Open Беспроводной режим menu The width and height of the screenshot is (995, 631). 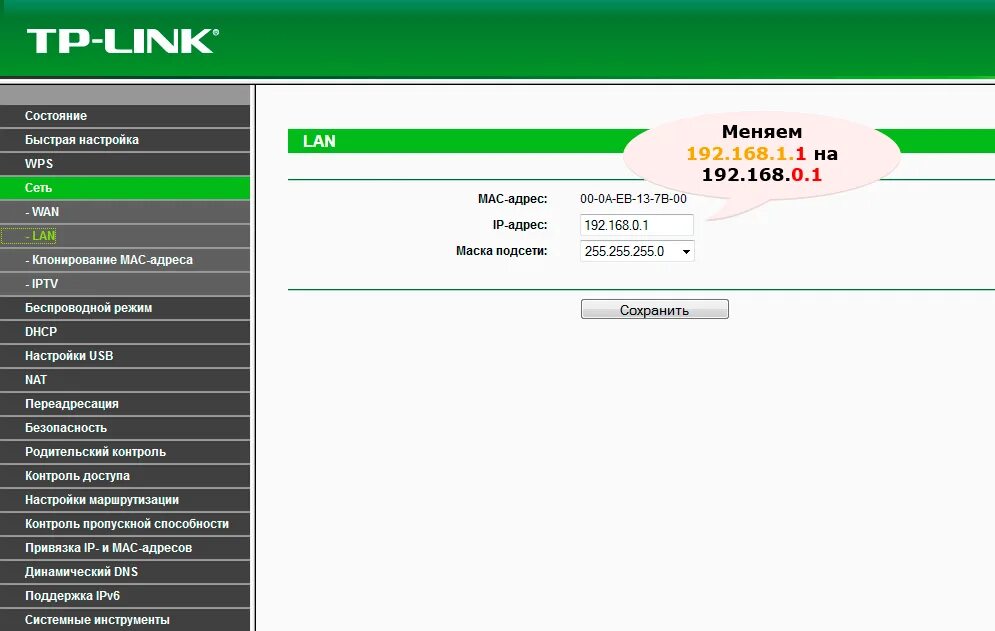point(125,308)
